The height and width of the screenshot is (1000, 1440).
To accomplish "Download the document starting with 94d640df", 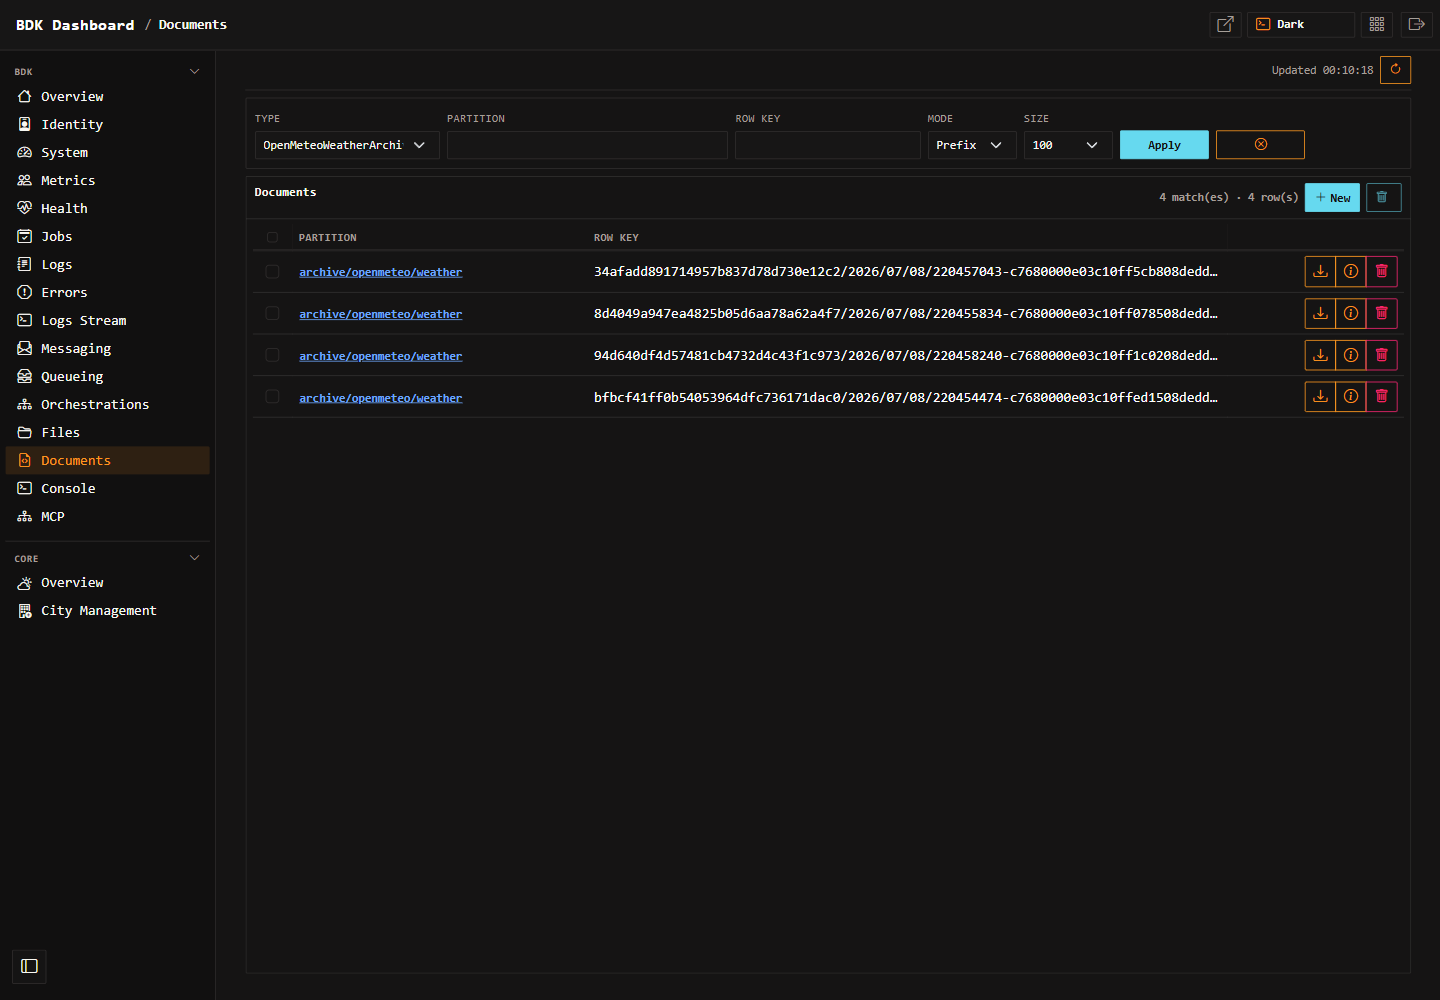I will pos(1320,355).
